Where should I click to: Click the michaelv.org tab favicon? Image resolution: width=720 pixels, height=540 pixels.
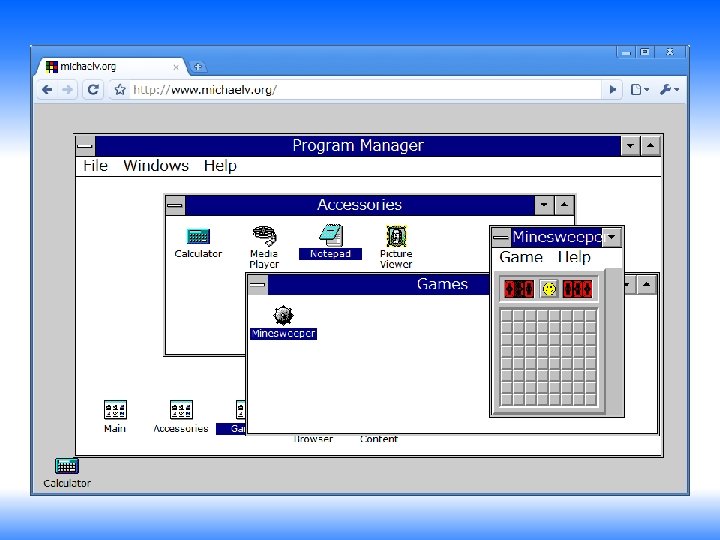click(x=51, y=67)
